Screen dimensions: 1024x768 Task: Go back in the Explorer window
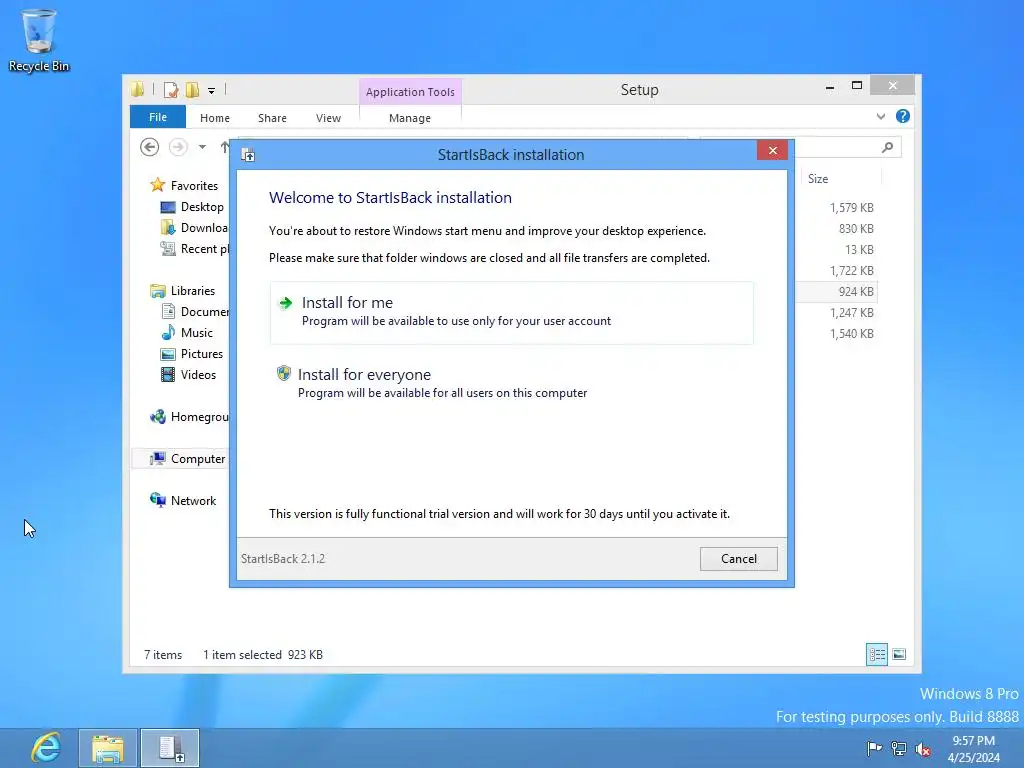[150, 147]
